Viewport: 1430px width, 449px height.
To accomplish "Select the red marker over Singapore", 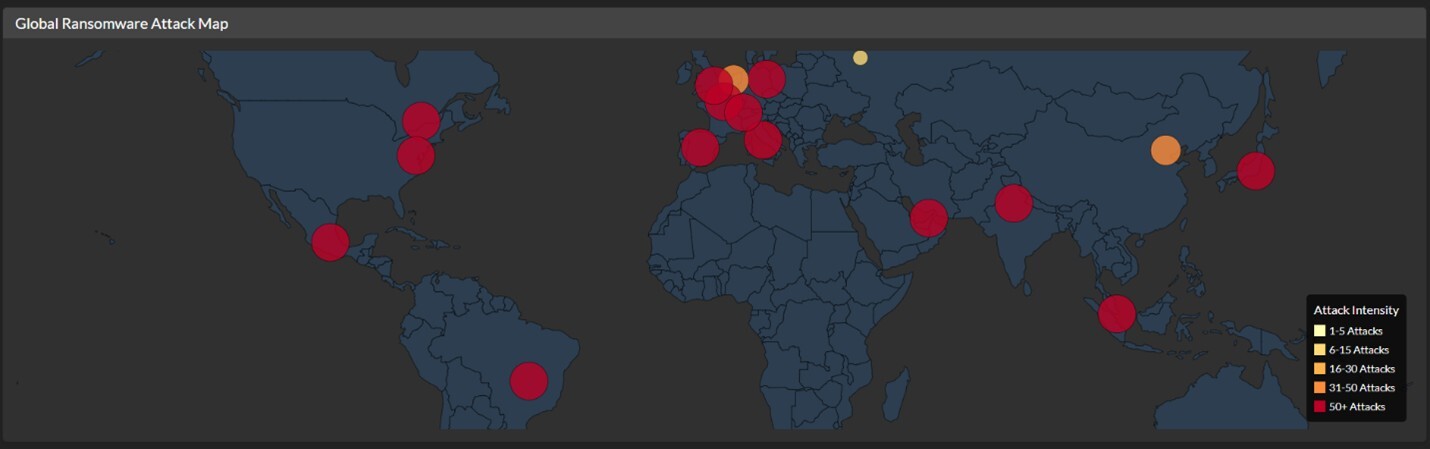I will tap(1117, 314).
